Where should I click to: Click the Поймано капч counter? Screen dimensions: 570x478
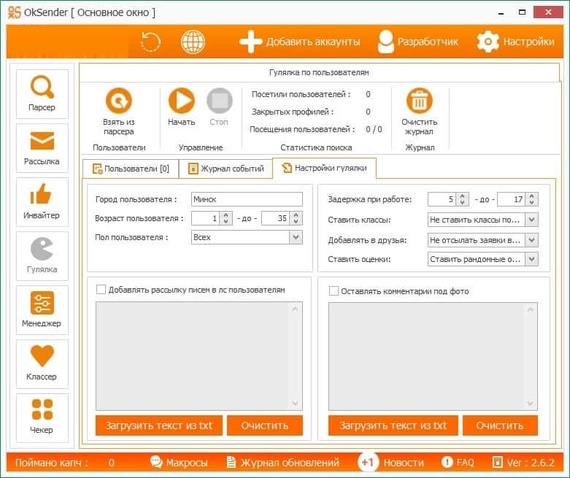tap(65, 462)
